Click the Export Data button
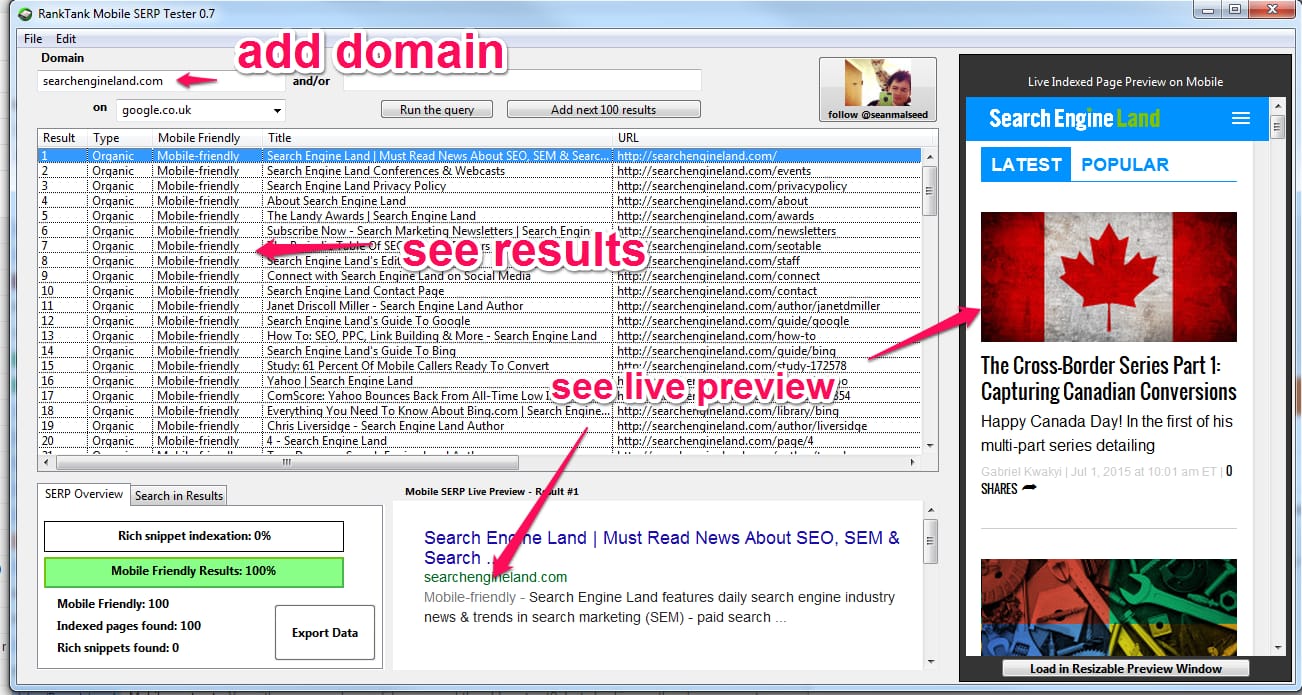This screenshot has width=1302, height=695. 324,632
